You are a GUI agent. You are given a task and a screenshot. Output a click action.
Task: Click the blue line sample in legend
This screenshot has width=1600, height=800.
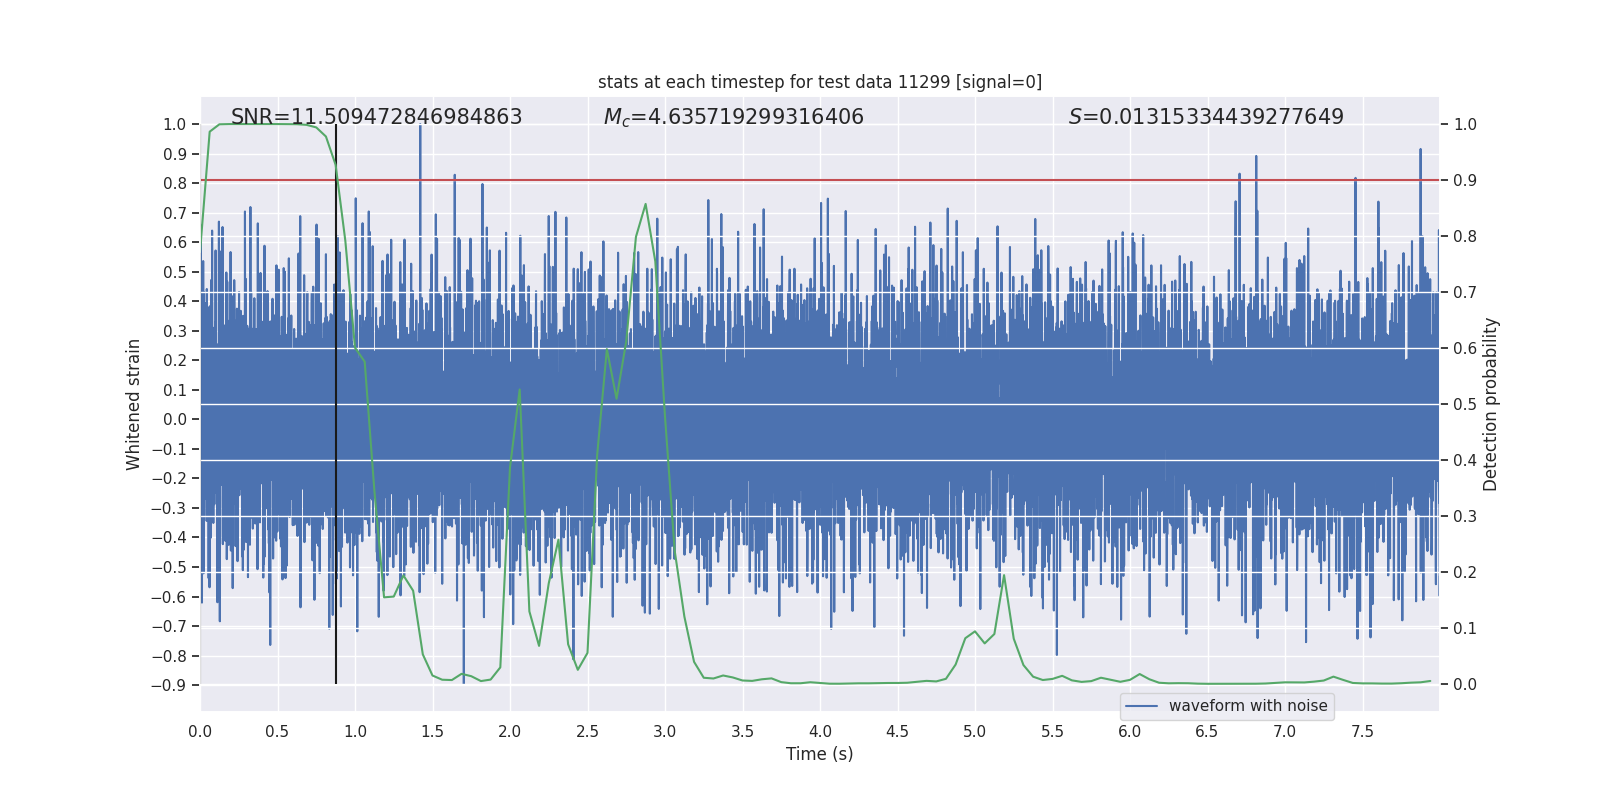pyautogui.click(x=1142, y=706)
